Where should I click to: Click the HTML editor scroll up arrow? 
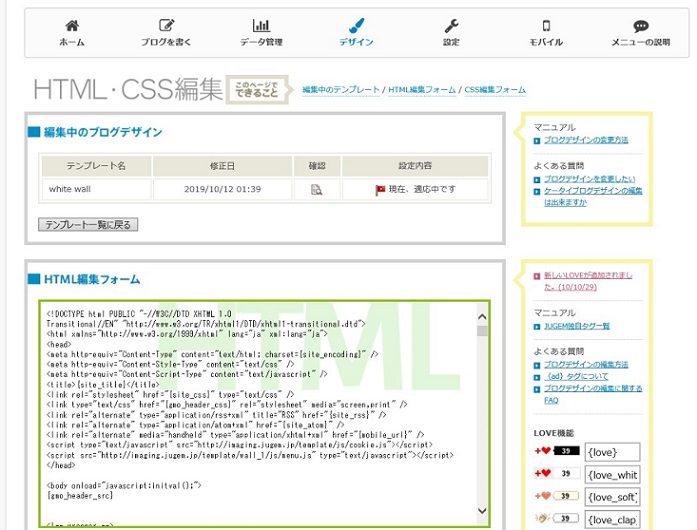tap(482, 317)
